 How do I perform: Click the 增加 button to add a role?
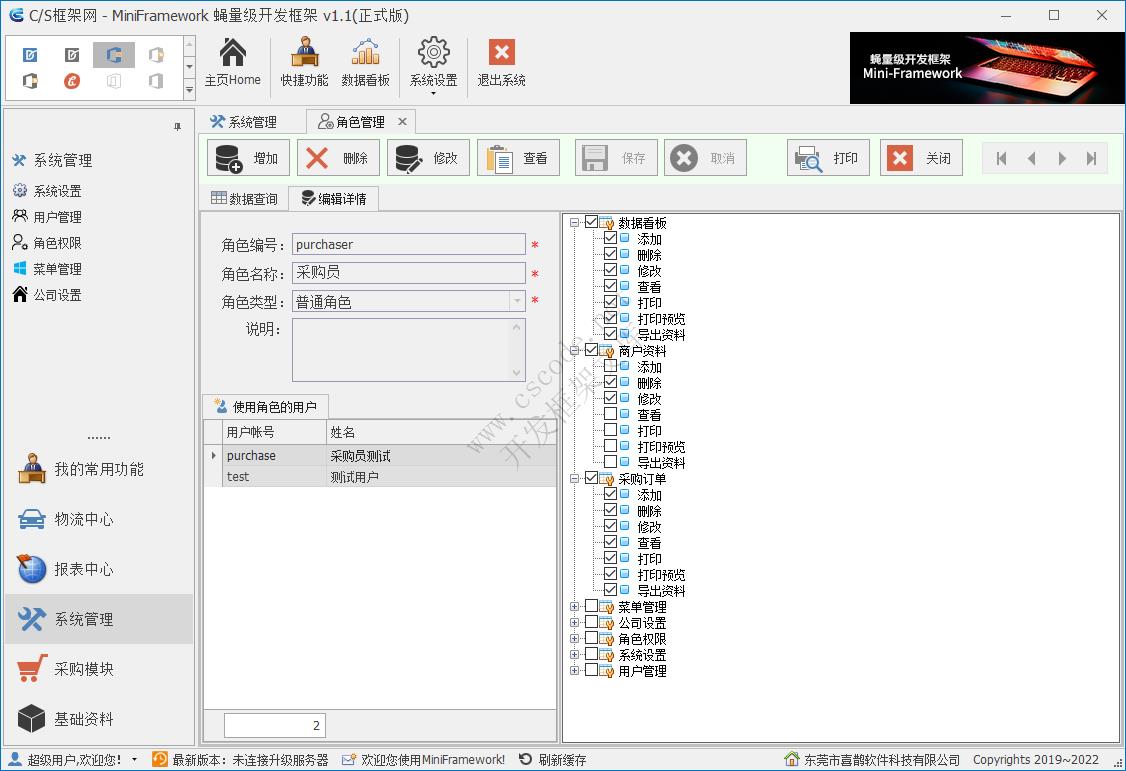[x=248, y=157]
